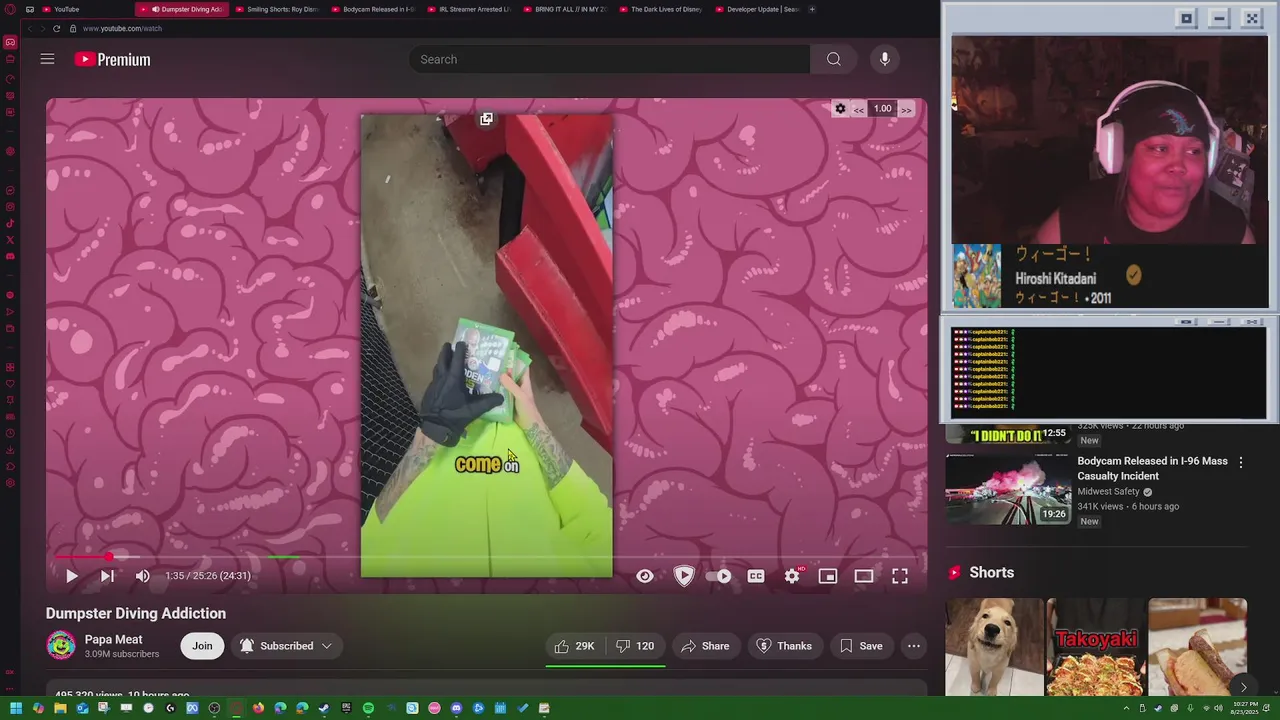Image resolution: width=1280 pixels, height=720 pixels.
Task: Open Opera GX sidebar top gaming icon
Action: click(x=10, y=42)
